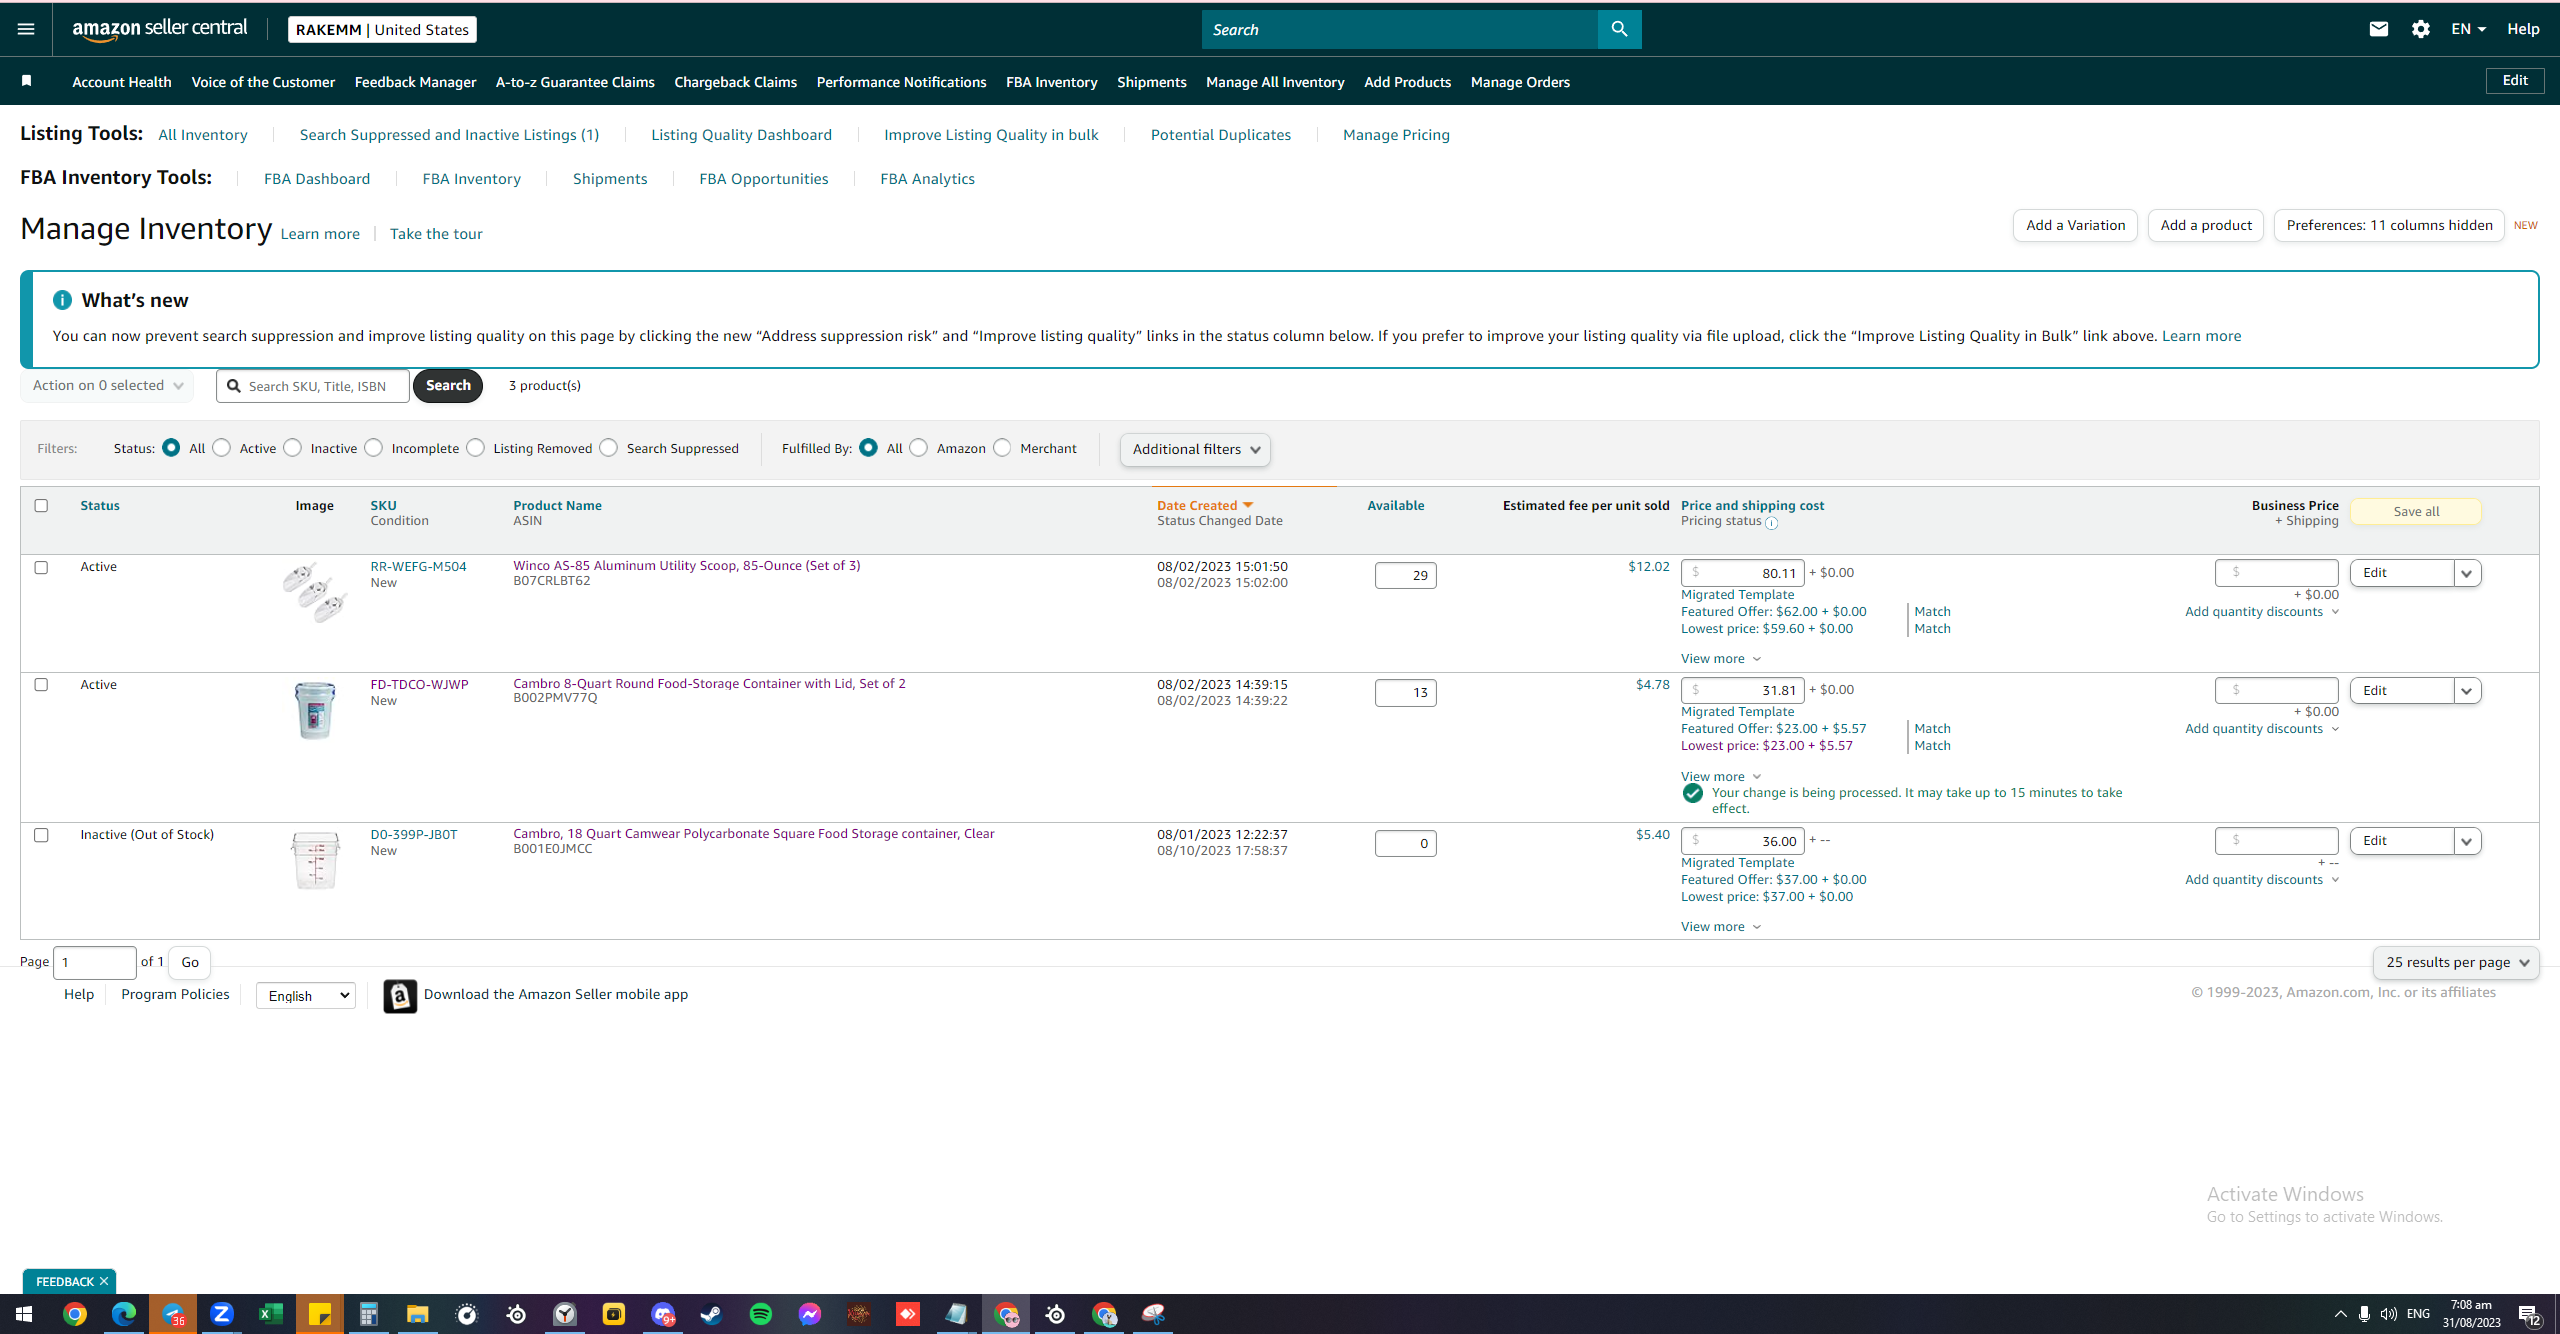This screenshot has height=1334, width=2560.
Task: Tick the select-all checkbox in table header
Action: tap(41, 505)
